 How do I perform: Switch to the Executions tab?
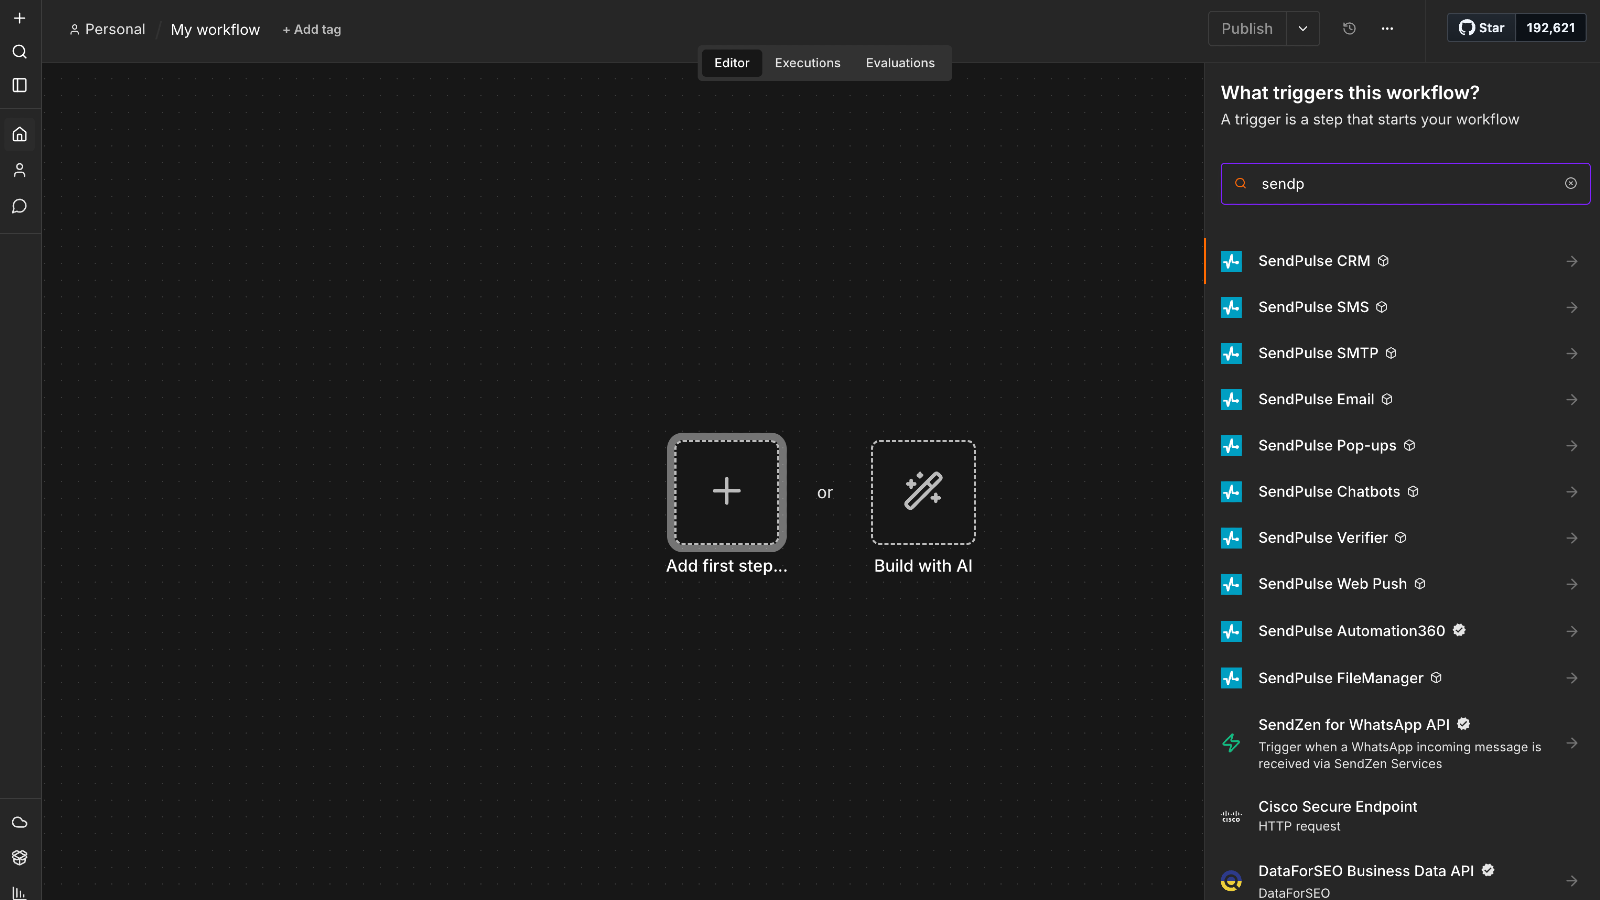point(808,63)
